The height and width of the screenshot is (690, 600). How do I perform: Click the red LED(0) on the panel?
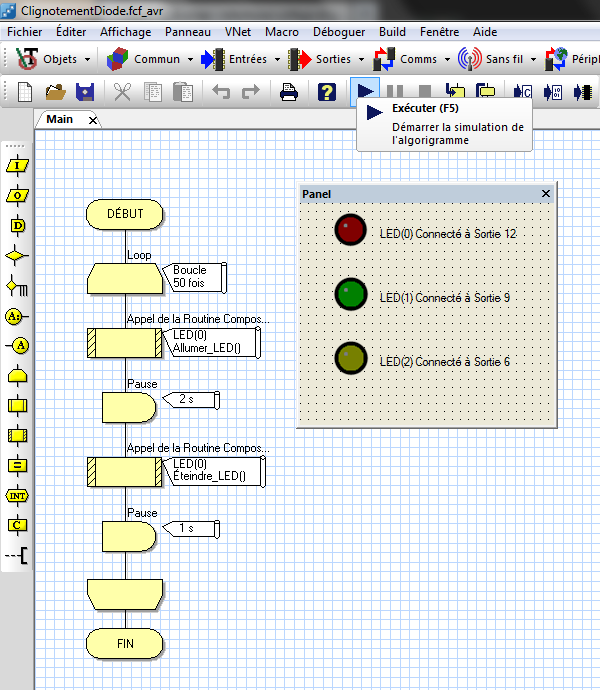pos(351,229)
